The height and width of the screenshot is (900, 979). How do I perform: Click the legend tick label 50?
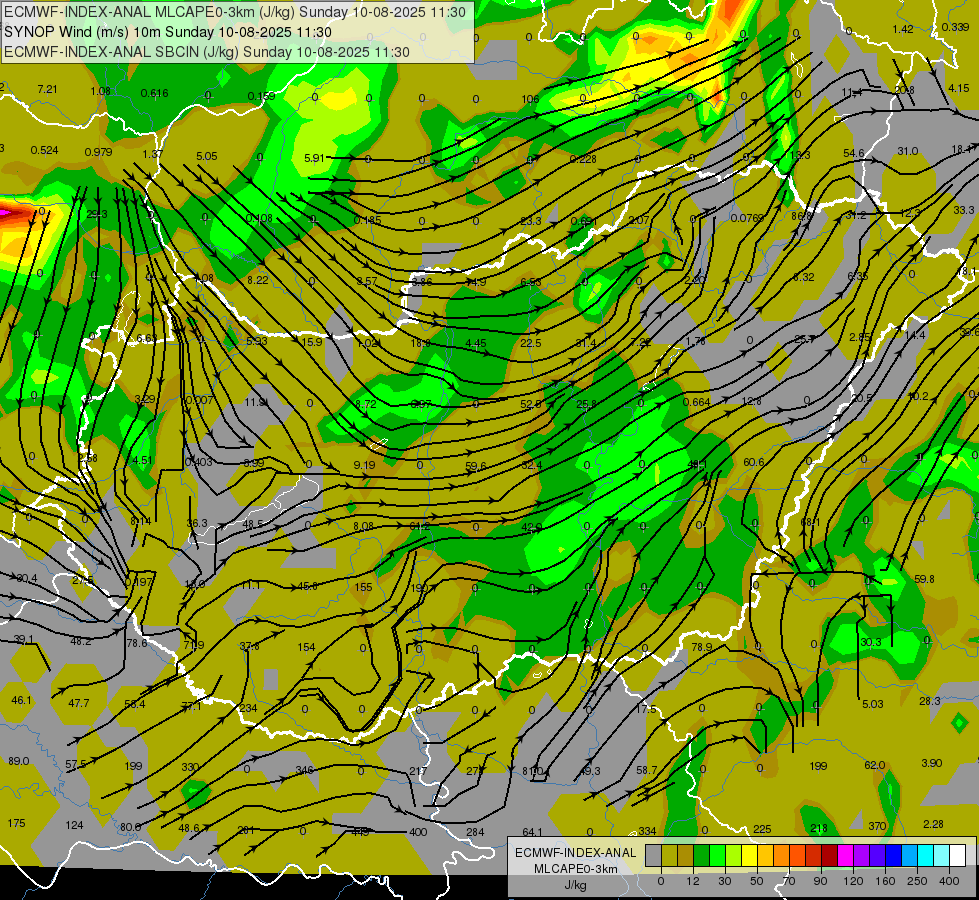click(756, 881)
